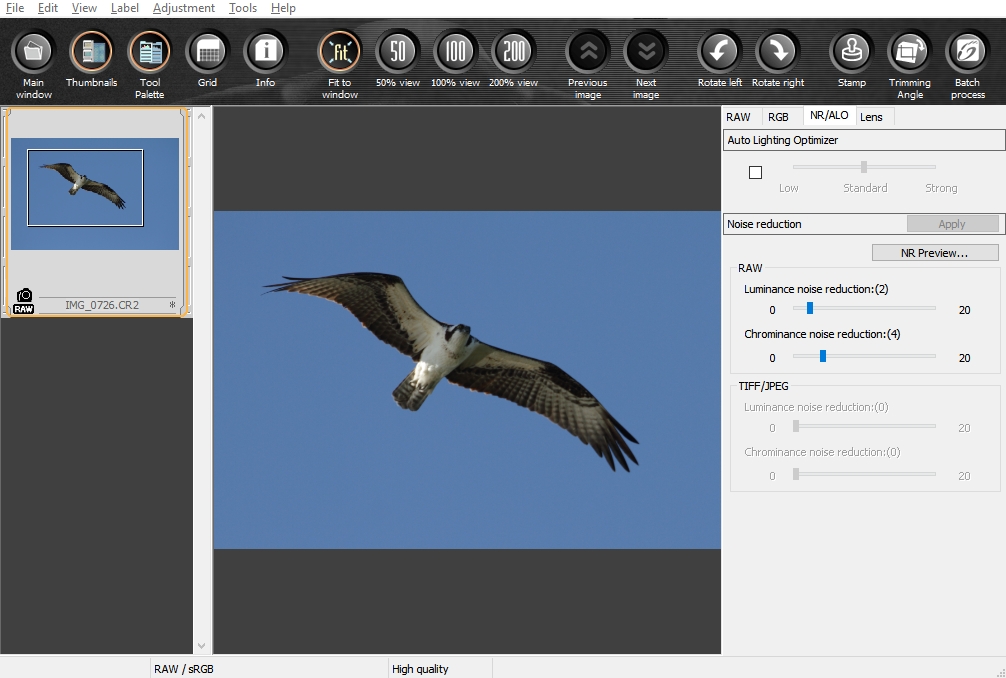The image size is (1006, 678).
Task: Click the Main window toolbar icon
Action: point(34,51)
